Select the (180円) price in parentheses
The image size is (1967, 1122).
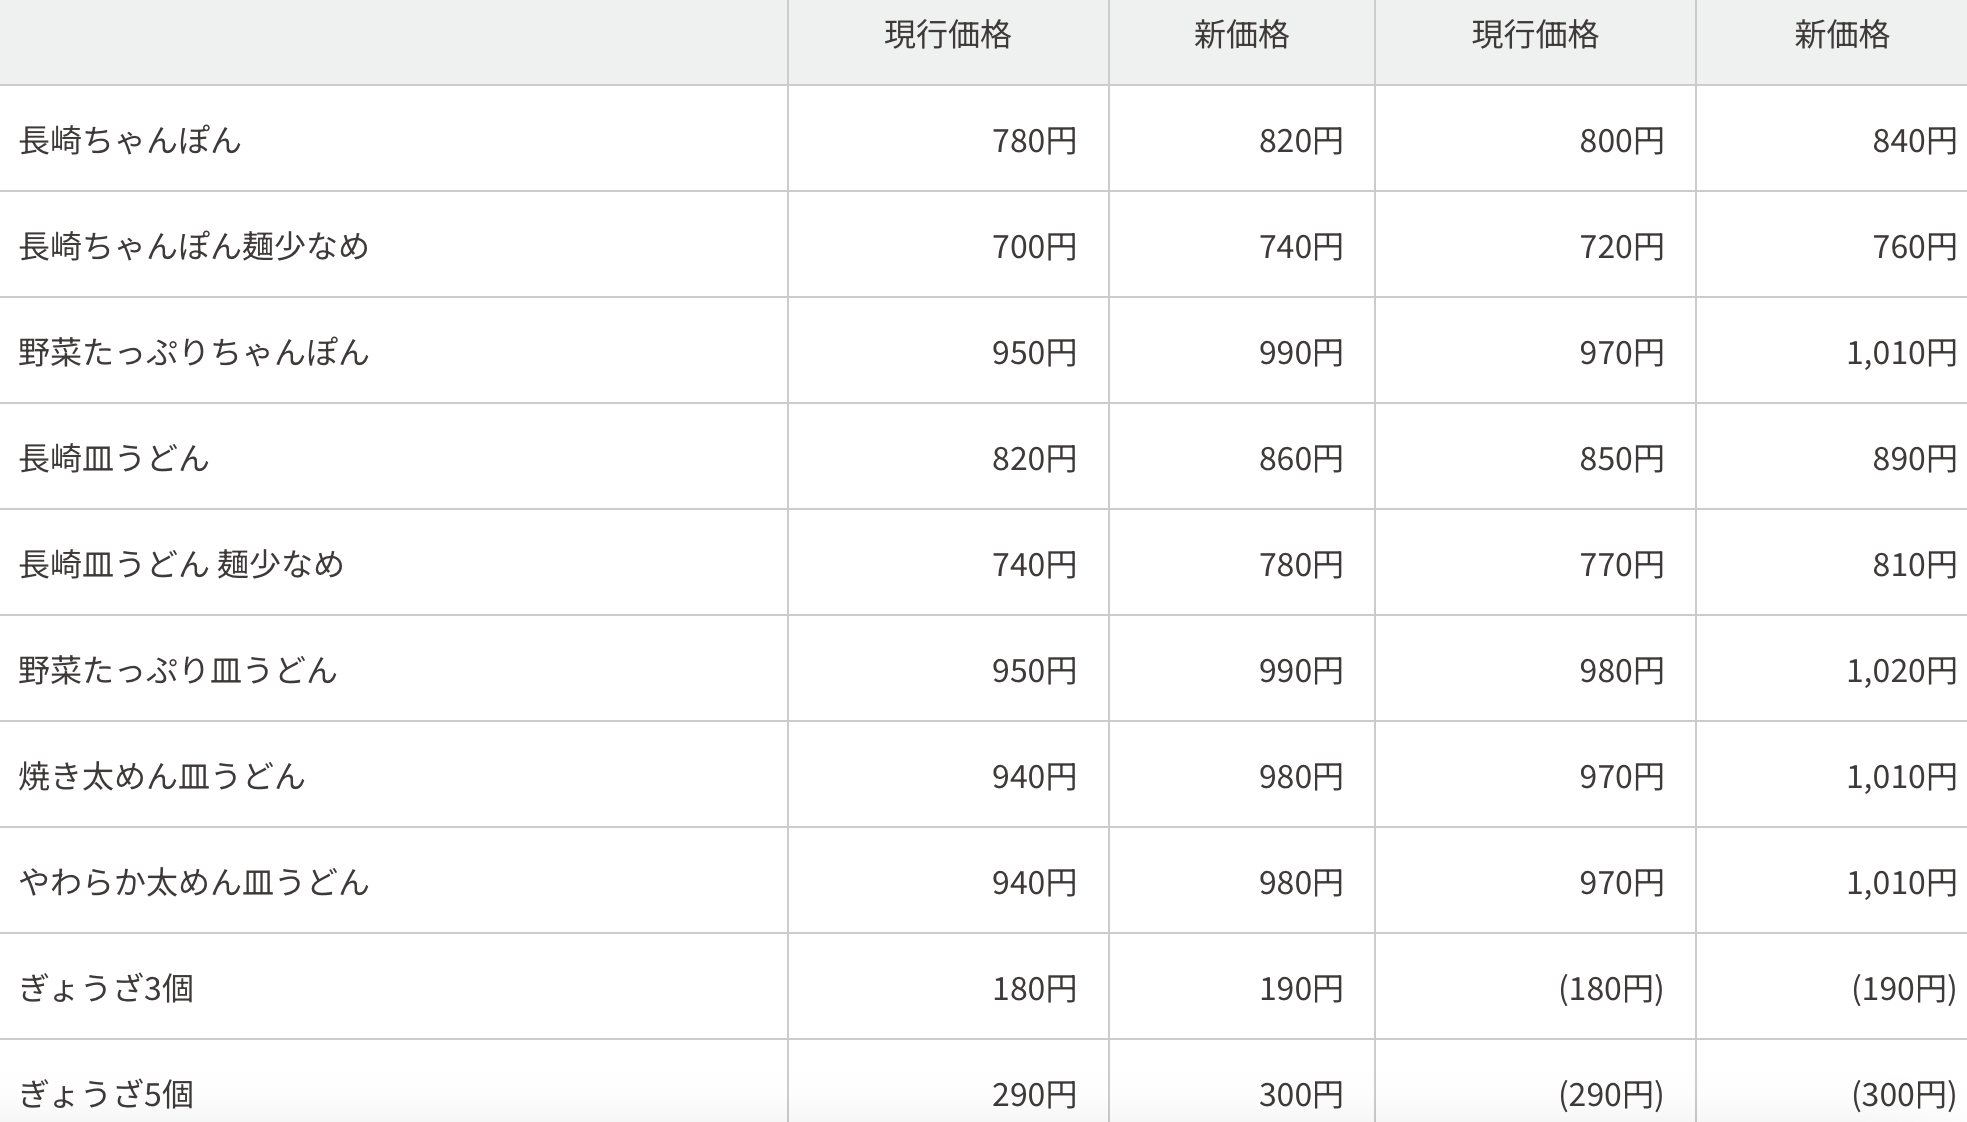pyautogui.click(x=1610, y=988)
